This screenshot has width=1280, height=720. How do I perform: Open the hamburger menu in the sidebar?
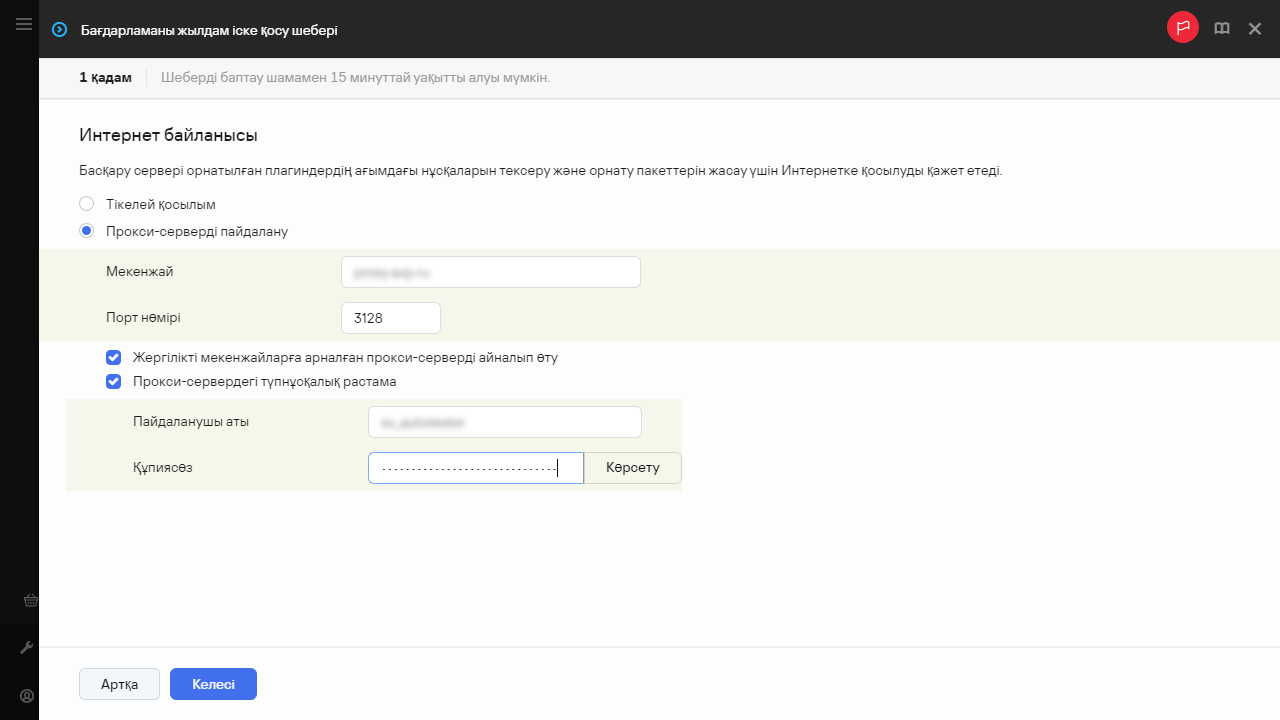(x=24, y=24)
